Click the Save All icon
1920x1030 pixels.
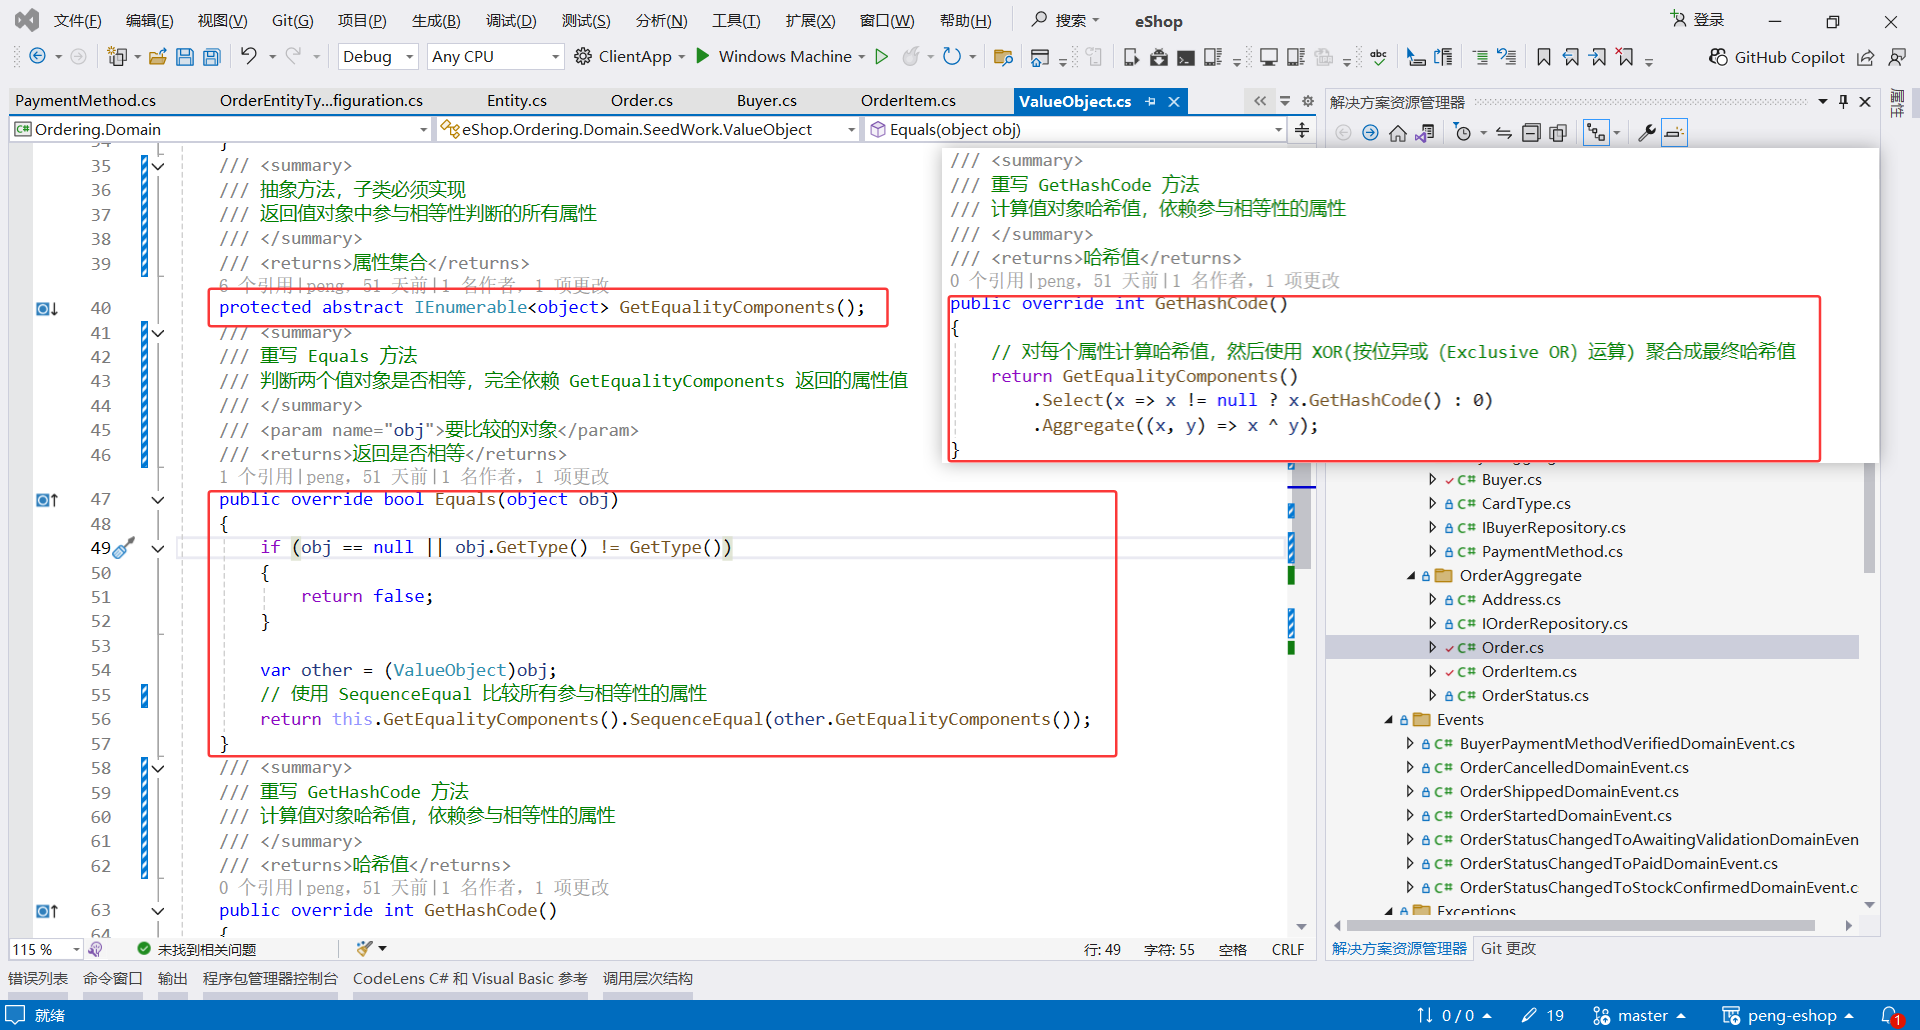tap(212, 57)
